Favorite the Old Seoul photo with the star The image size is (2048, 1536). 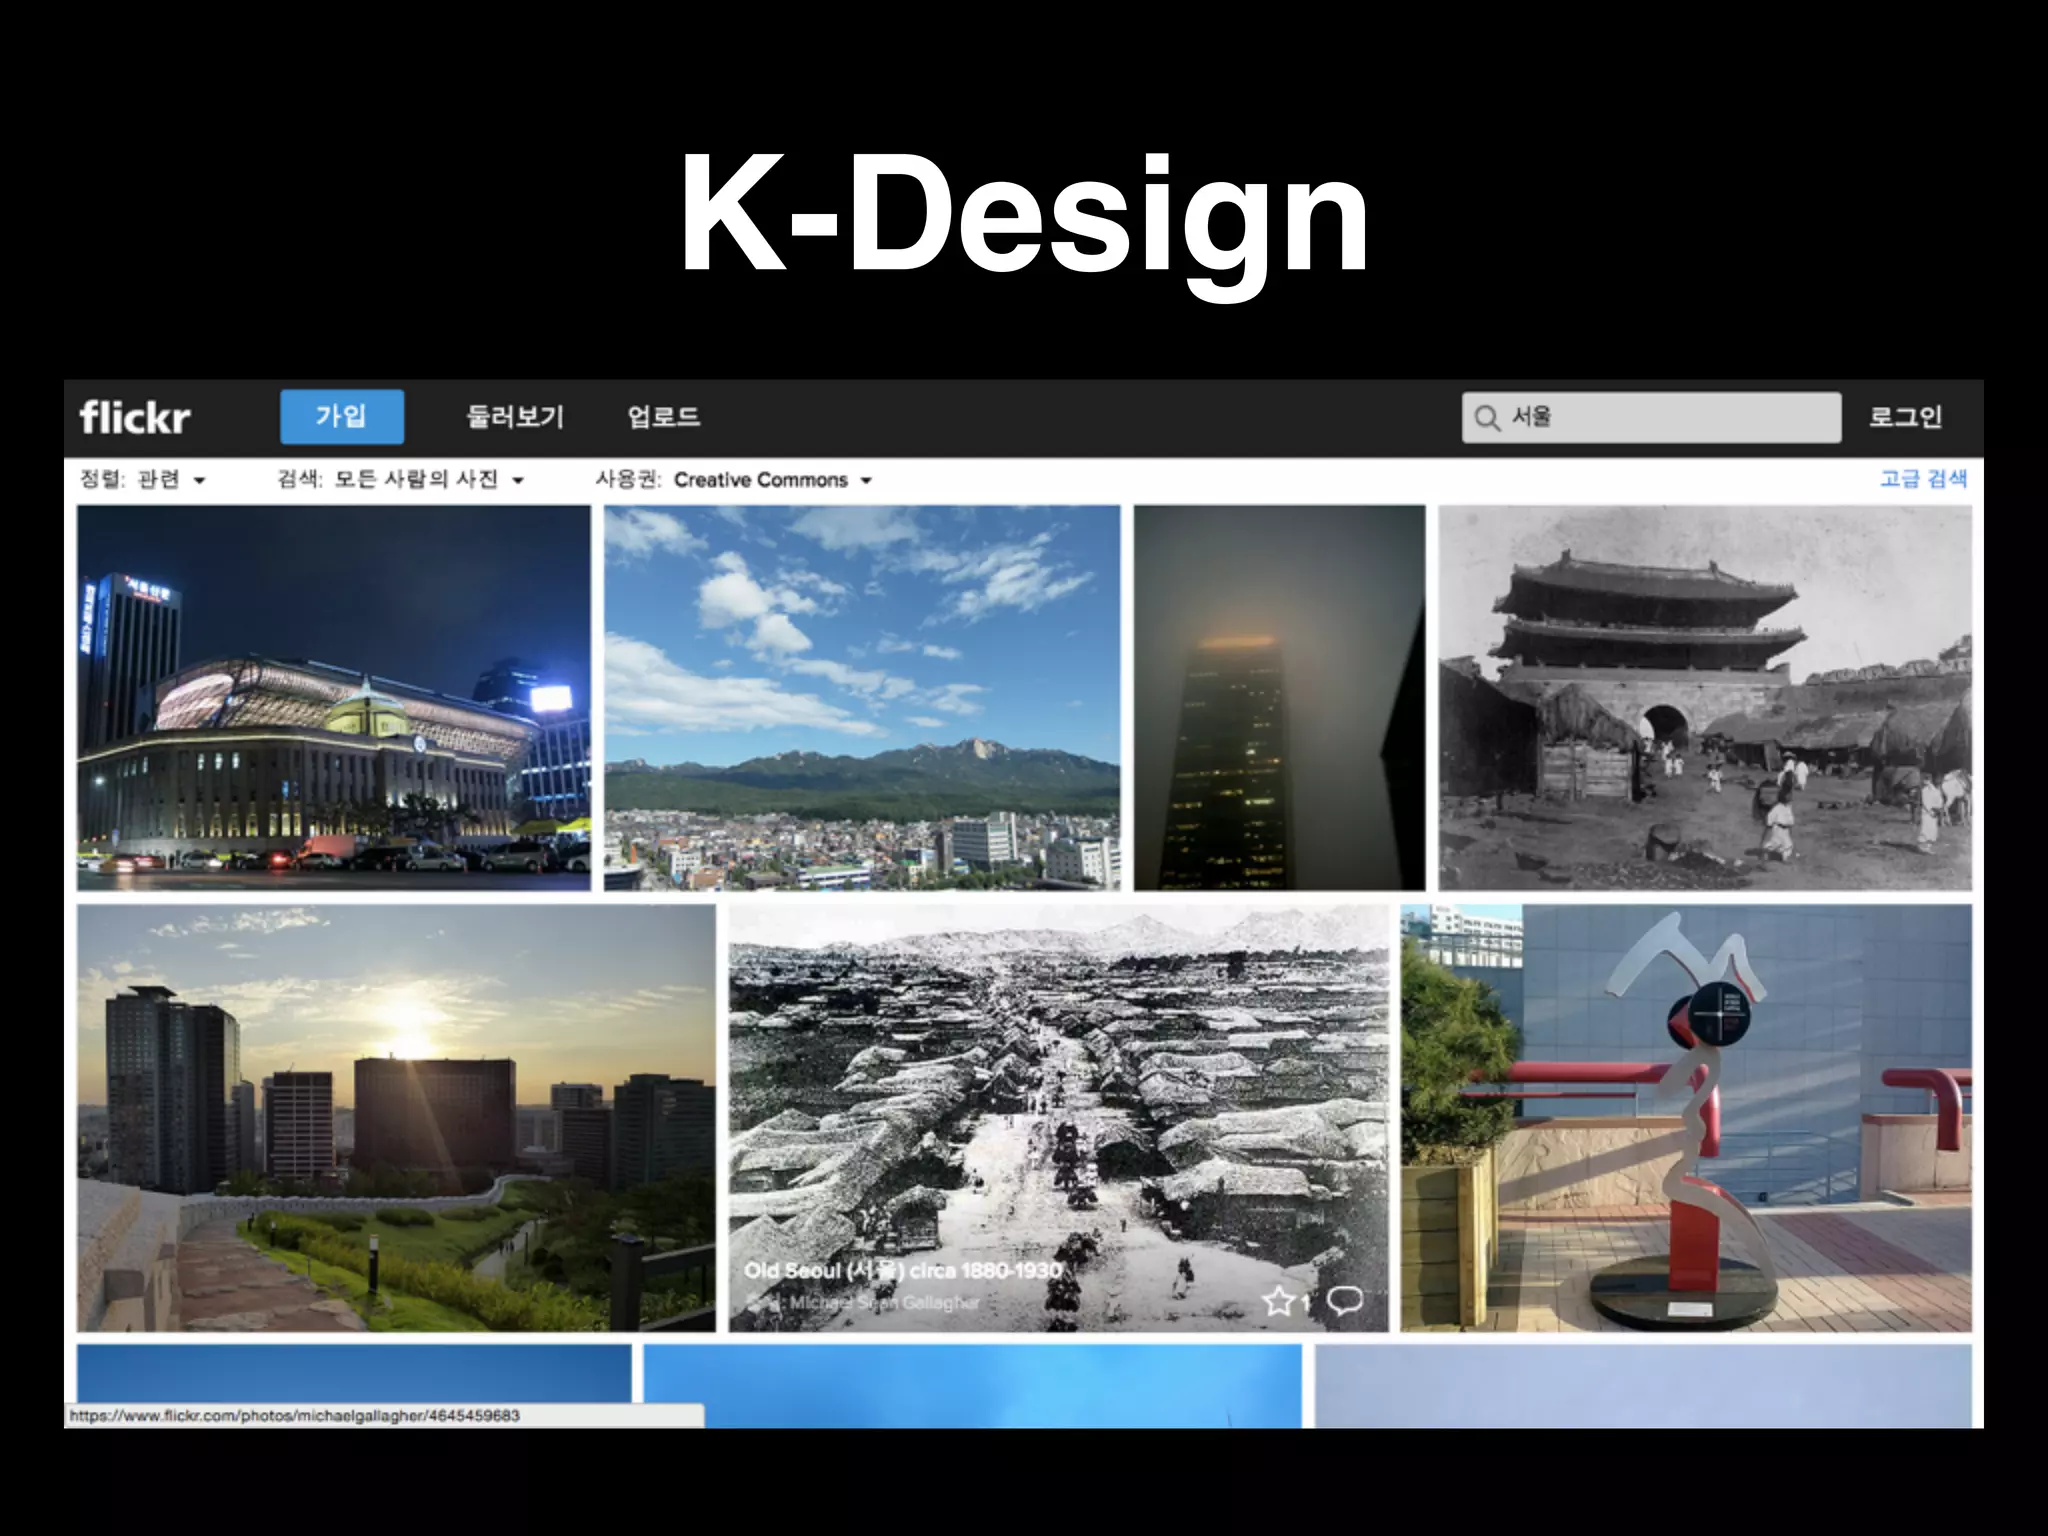click(1278, 1301)
